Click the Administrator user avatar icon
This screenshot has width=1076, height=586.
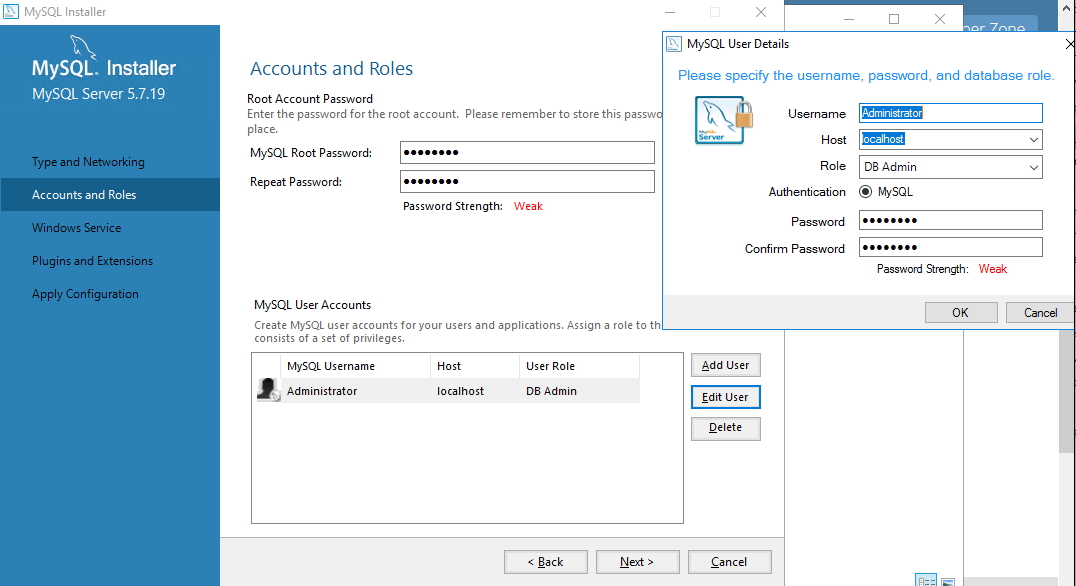coord(268,390)
